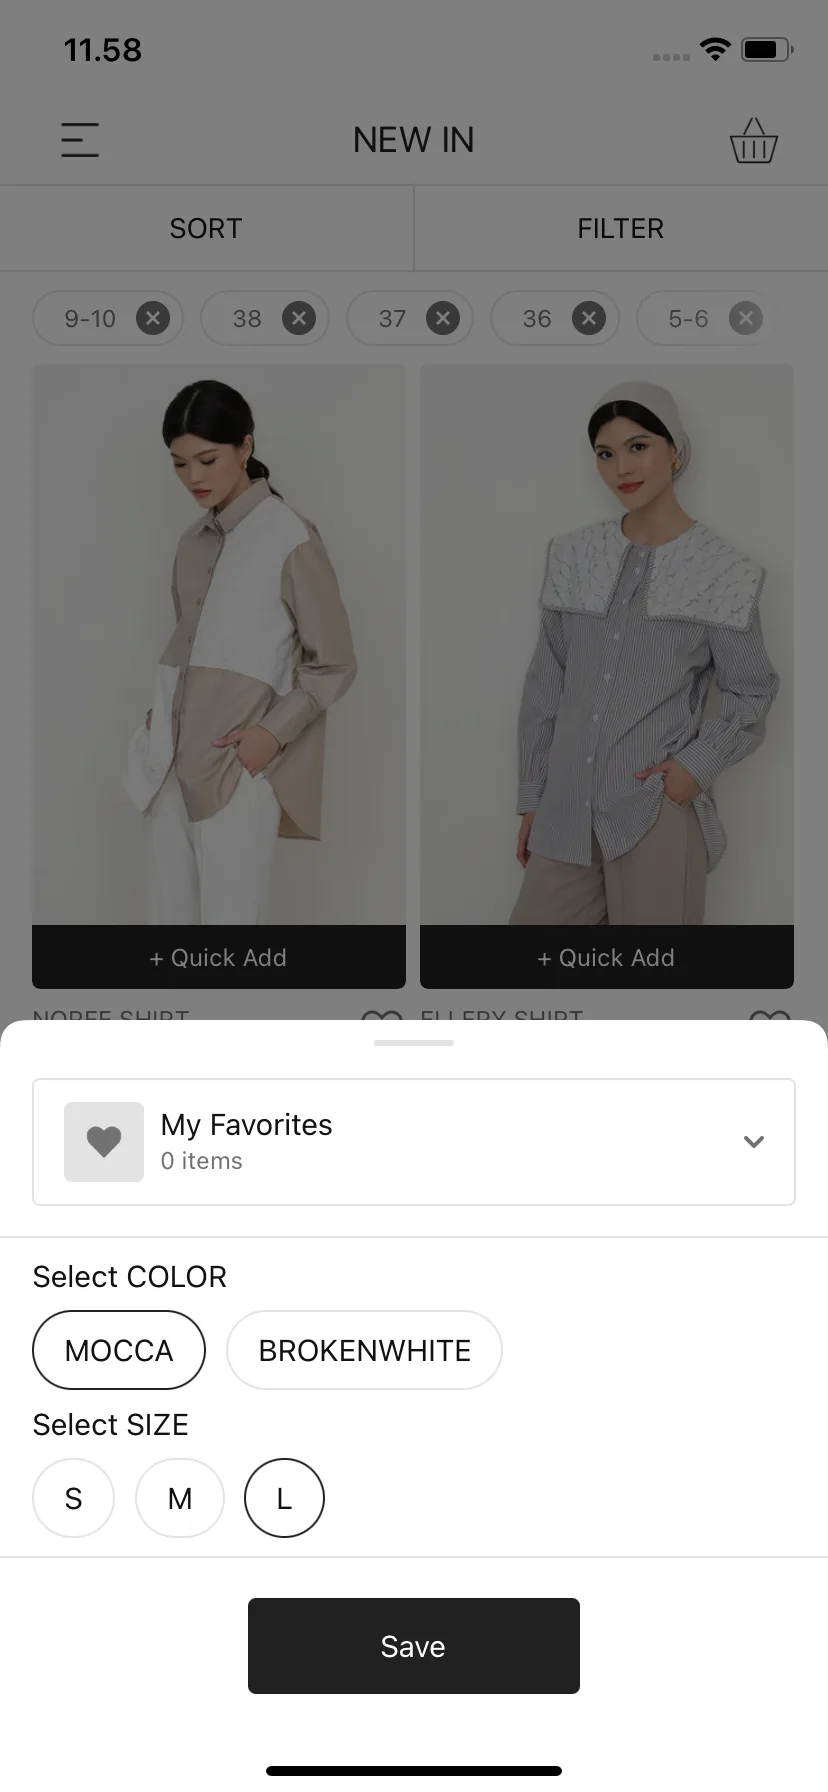
Task: Open the hamburger menu icon
Action: click(80, 140)
